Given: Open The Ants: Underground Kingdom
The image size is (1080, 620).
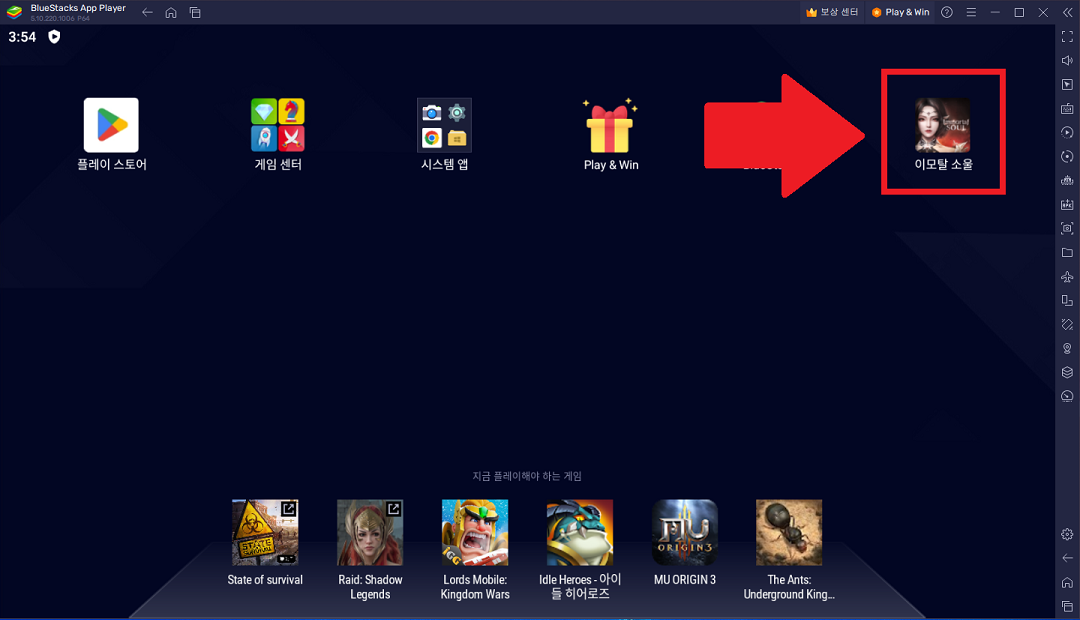Looking at the screenshot, I should click(789, 533).
